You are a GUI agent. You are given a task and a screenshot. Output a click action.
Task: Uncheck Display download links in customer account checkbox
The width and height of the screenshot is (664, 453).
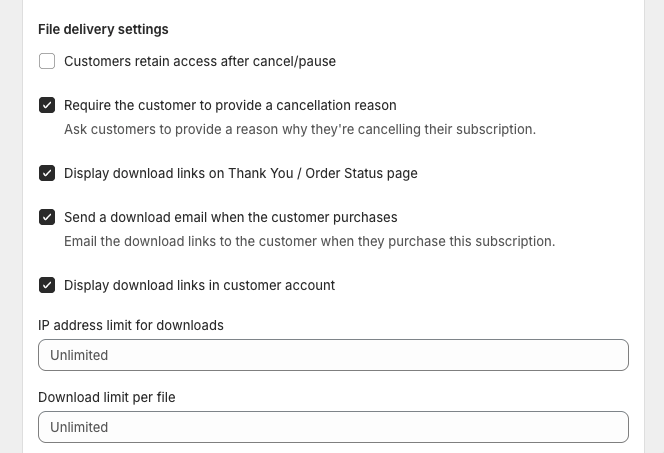47,285
